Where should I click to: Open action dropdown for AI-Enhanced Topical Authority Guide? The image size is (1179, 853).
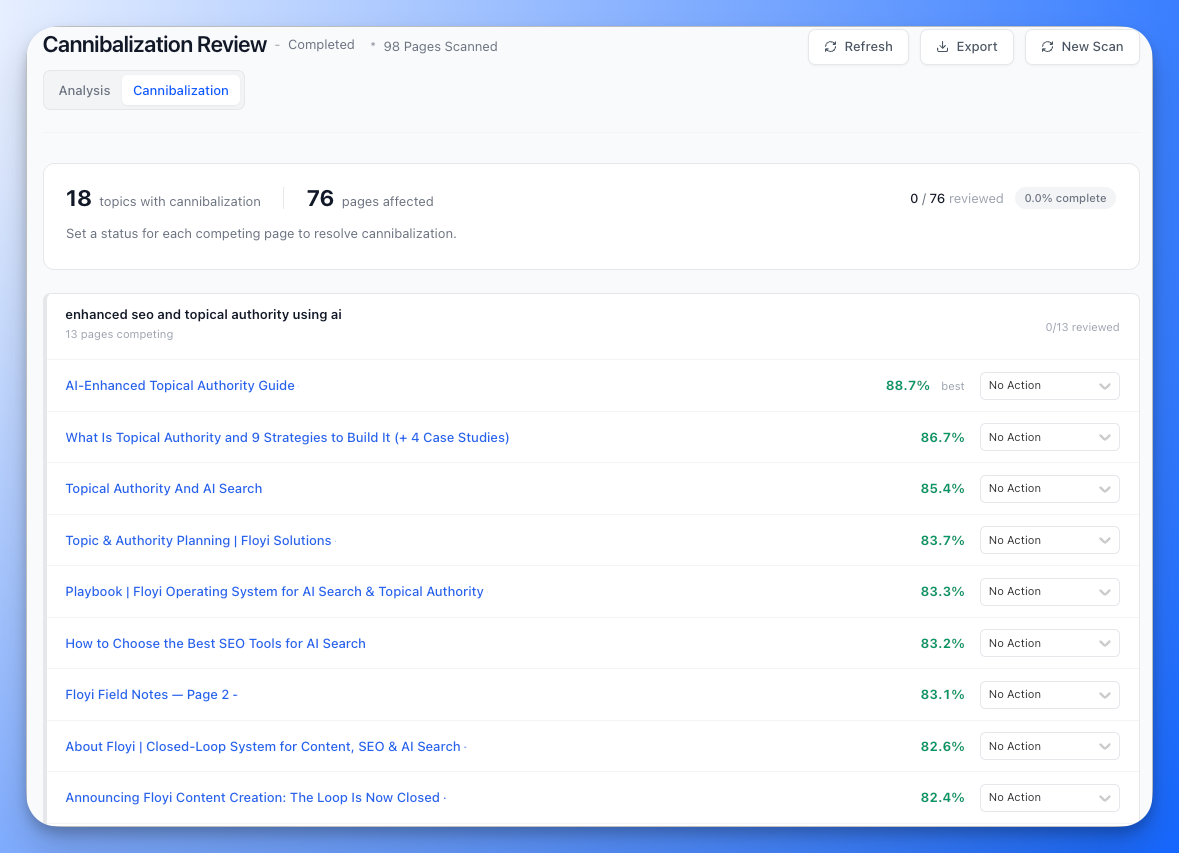pyautogui.click(x=1049, y=386)
